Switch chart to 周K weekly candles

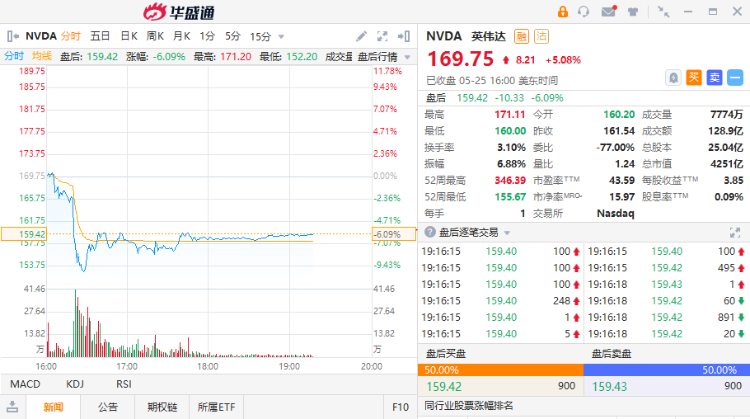tap(155, 36)
